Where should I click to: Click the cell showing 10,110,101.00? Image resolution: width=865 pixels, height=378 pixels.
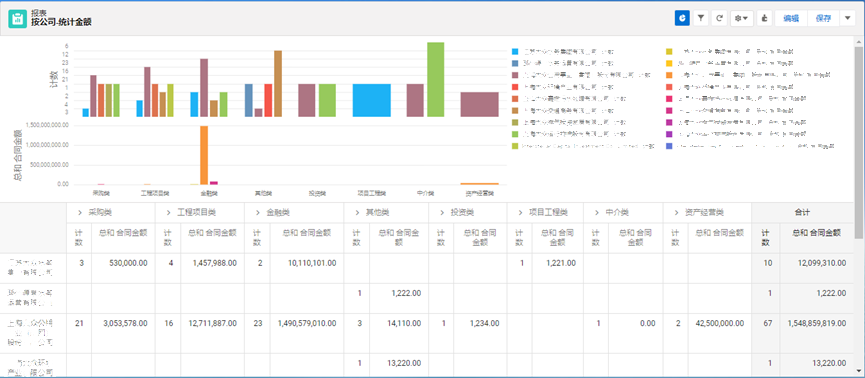pyautogui.click(x=307, y=268)
